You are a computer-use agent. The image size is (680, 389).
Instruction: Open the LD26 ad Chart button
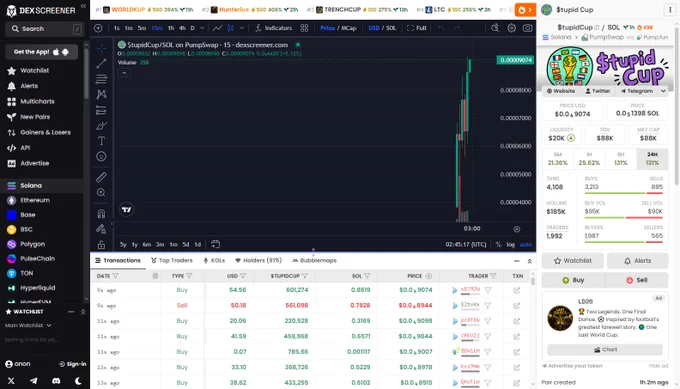tap(605, 350)
